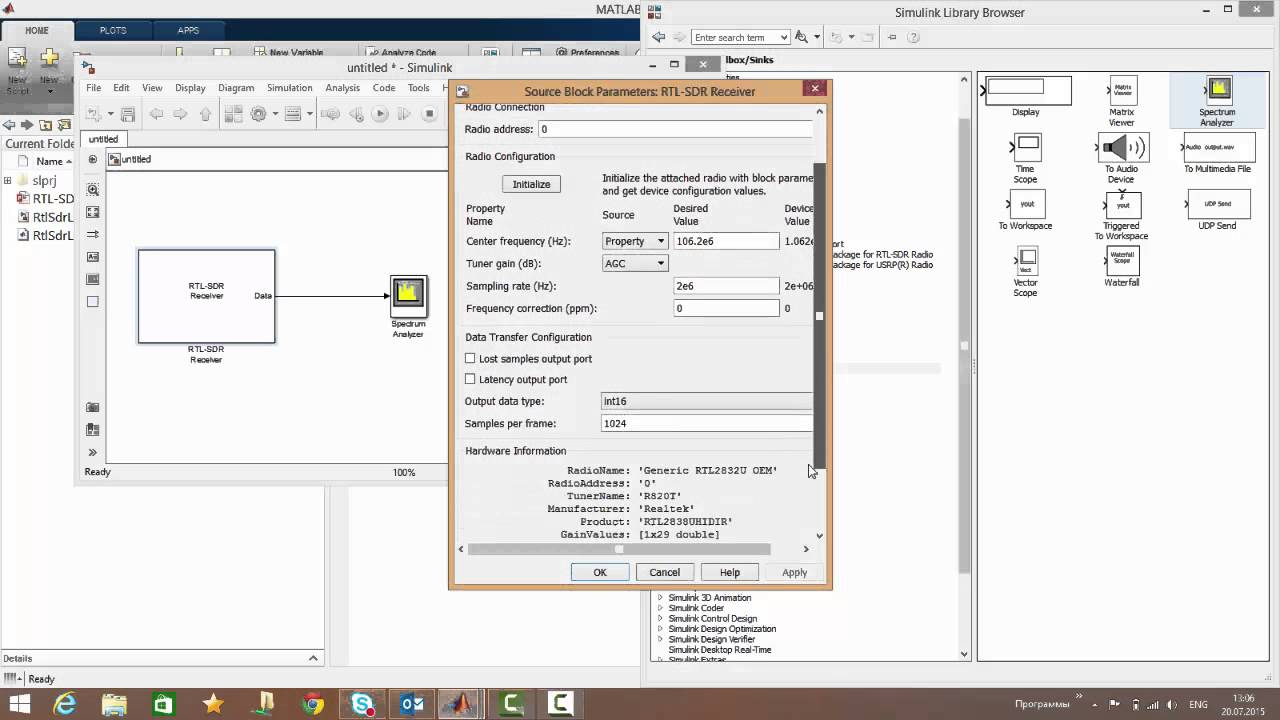Switch to the PLOTS tab
1280x720 pixels.
point(113,30)
